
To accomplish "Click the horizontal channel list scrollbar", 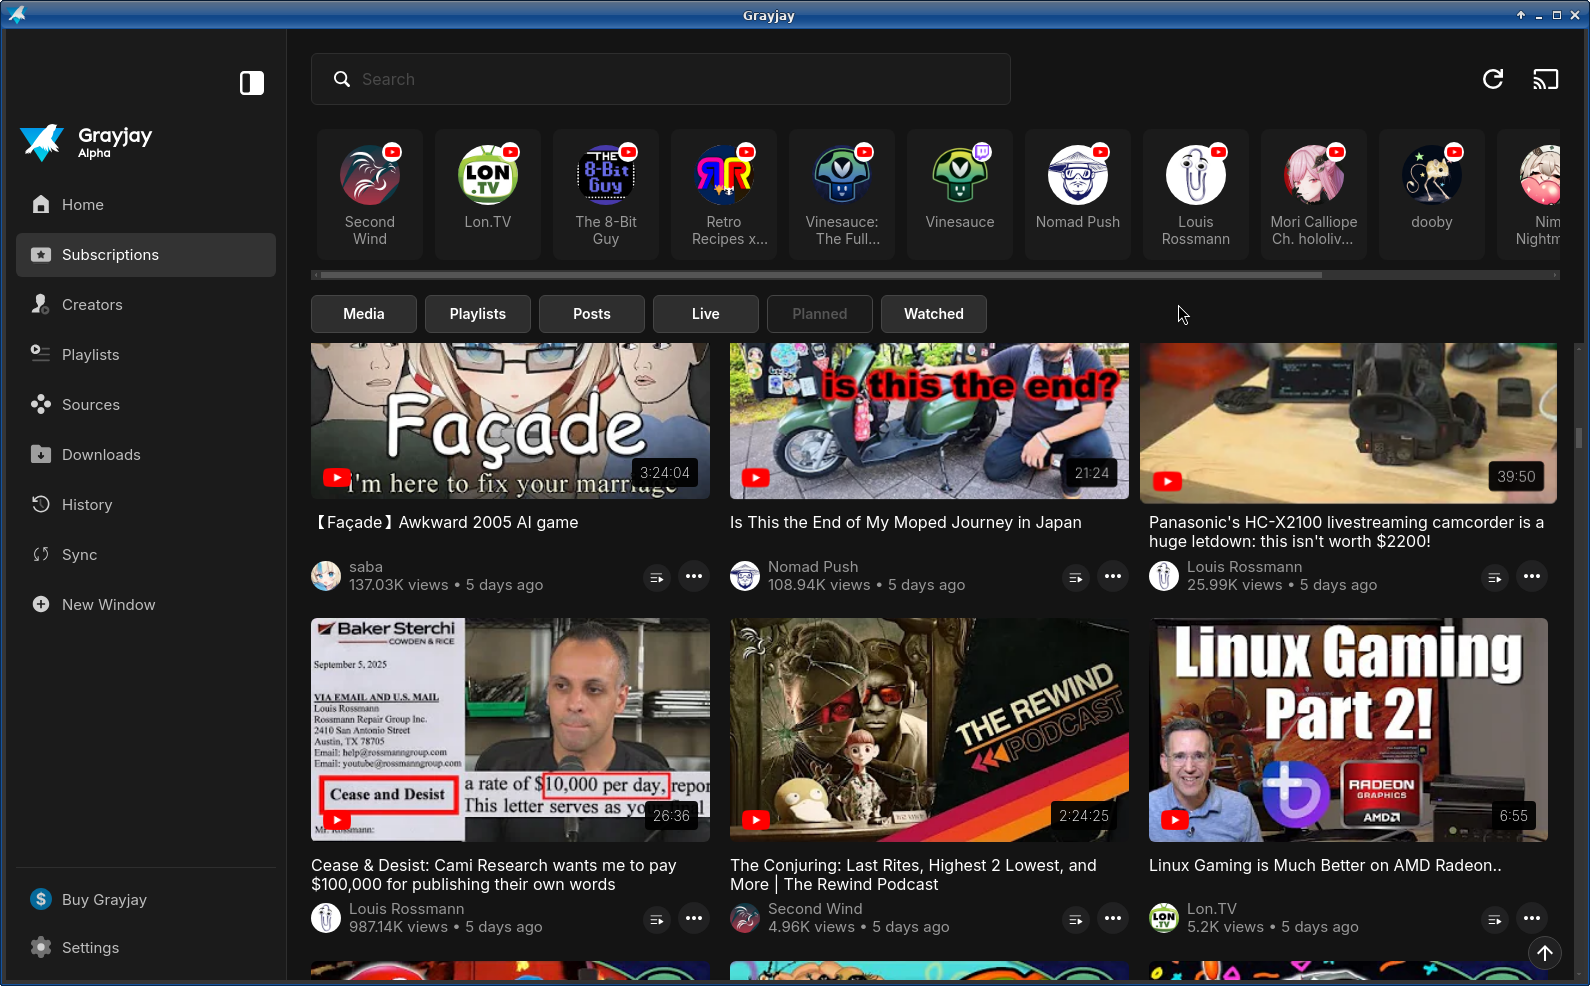I will (x=821, y=275).
